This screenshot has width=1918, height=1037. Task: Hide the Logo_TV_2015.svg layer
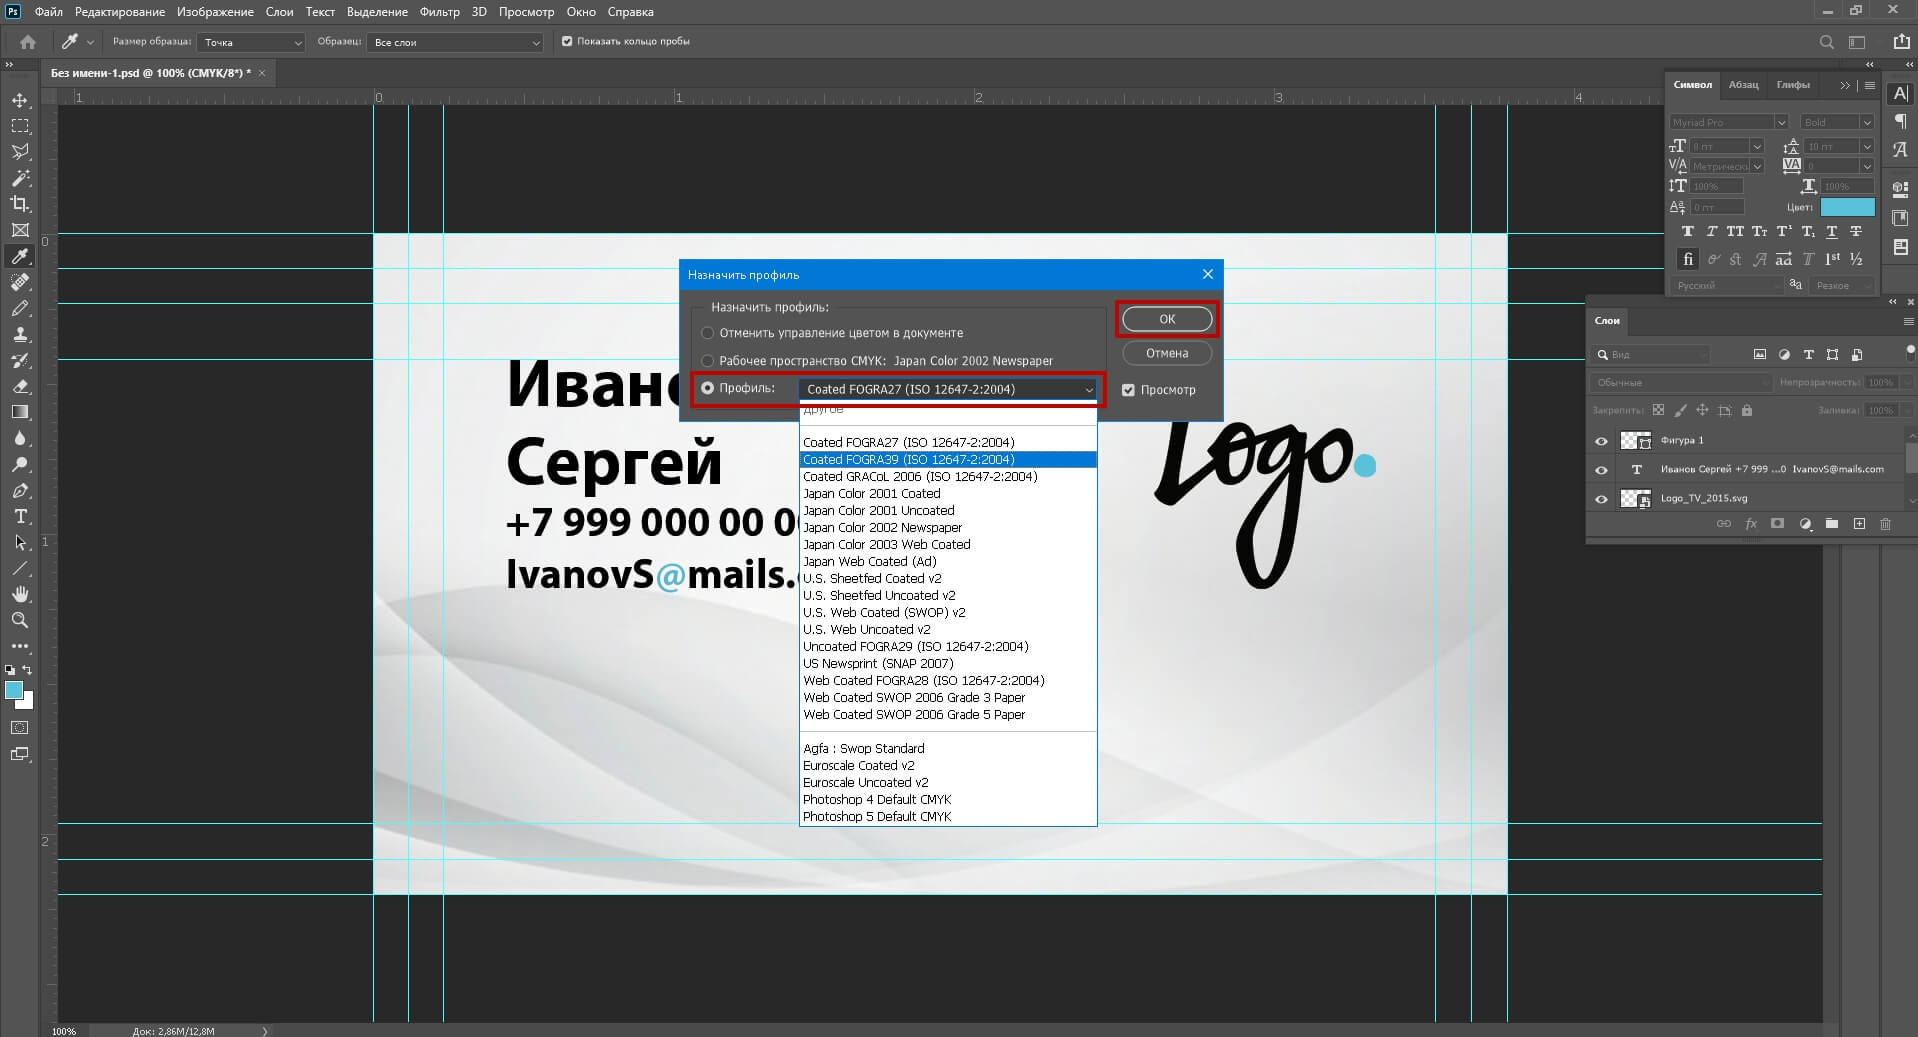click(1601, 499)
